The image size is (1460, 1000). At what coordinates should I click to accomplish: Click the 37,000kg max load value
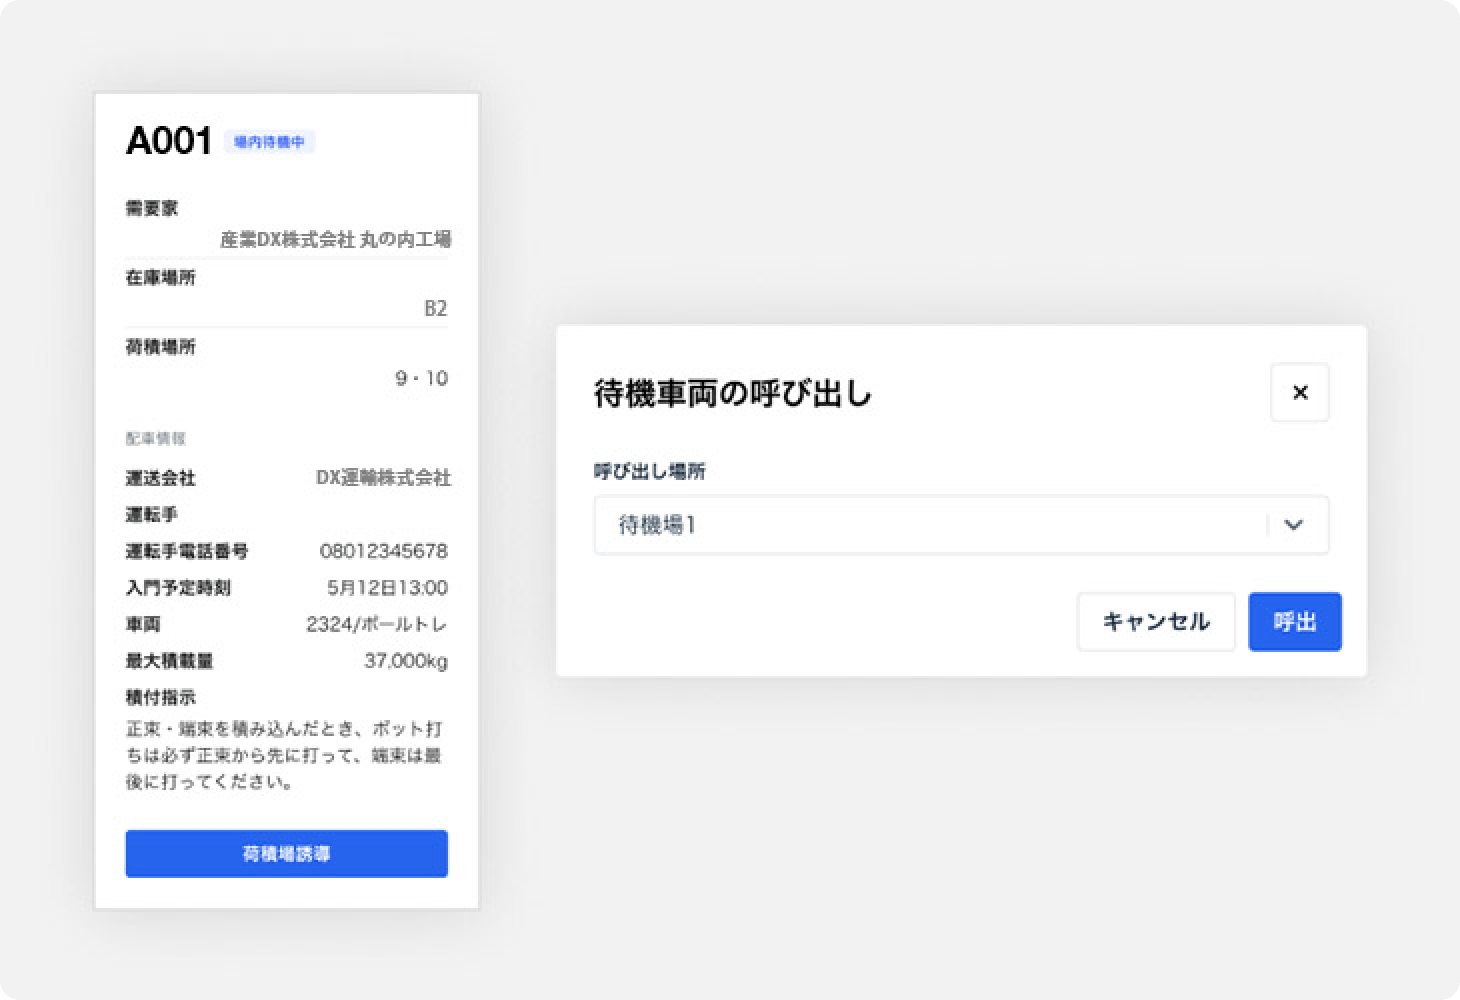coord(405,661)
